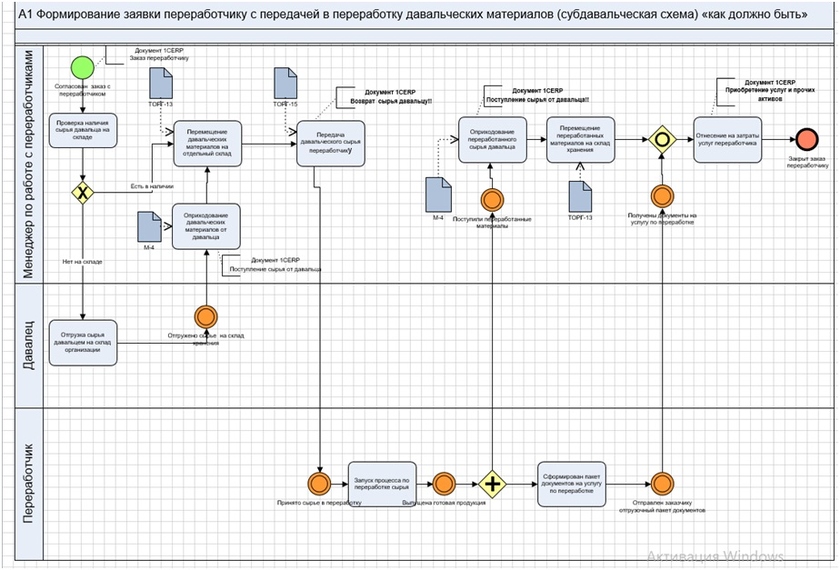Screen dimensions: 840x570
Task: Select the yellow O inclusive gateway diamond
Action: [660, 139]
